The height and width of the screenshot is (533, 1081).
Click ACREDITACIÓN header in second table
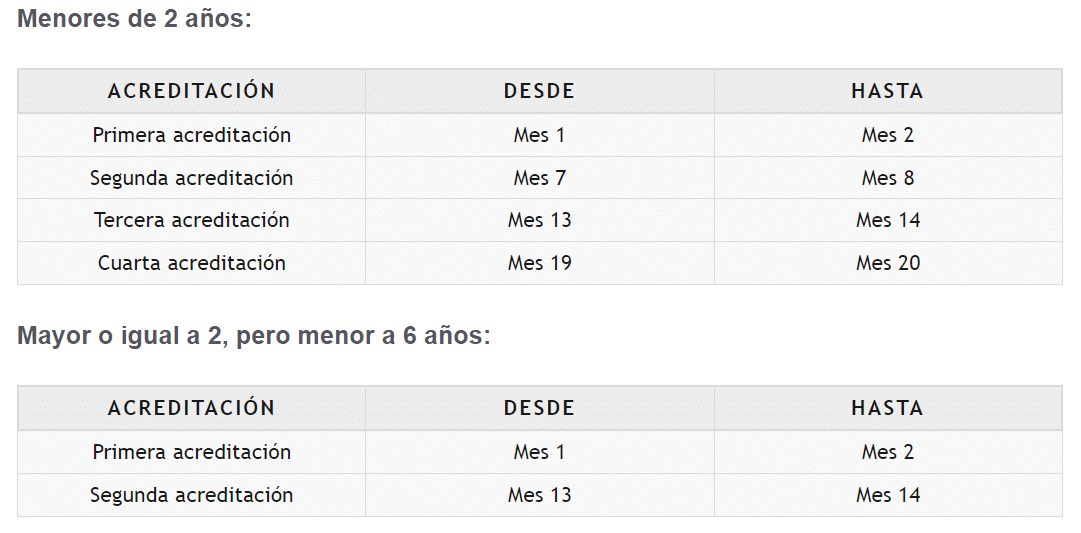(x=191, y=408)
